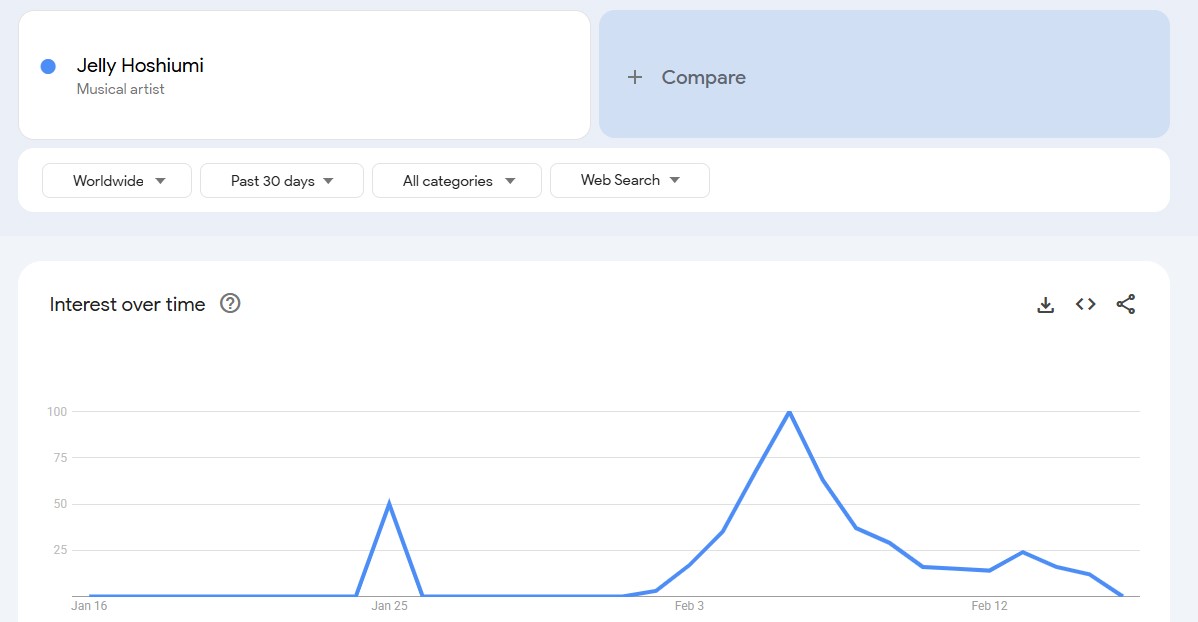Click the 50 y-axis label
This screenshot has height=622, width=1198.
coord(60,504)
